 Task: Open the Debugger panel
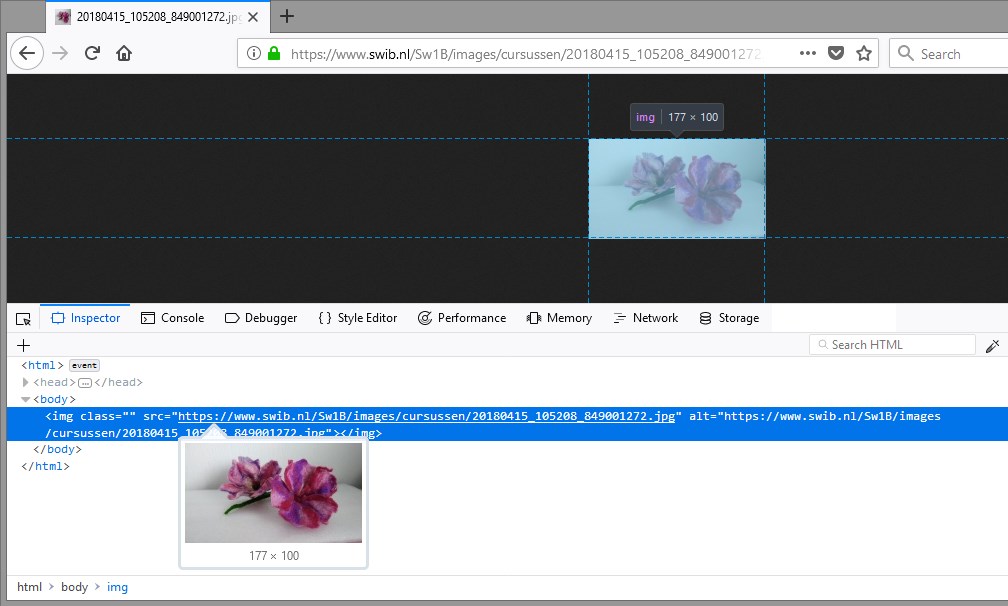(x=261, y=318)
